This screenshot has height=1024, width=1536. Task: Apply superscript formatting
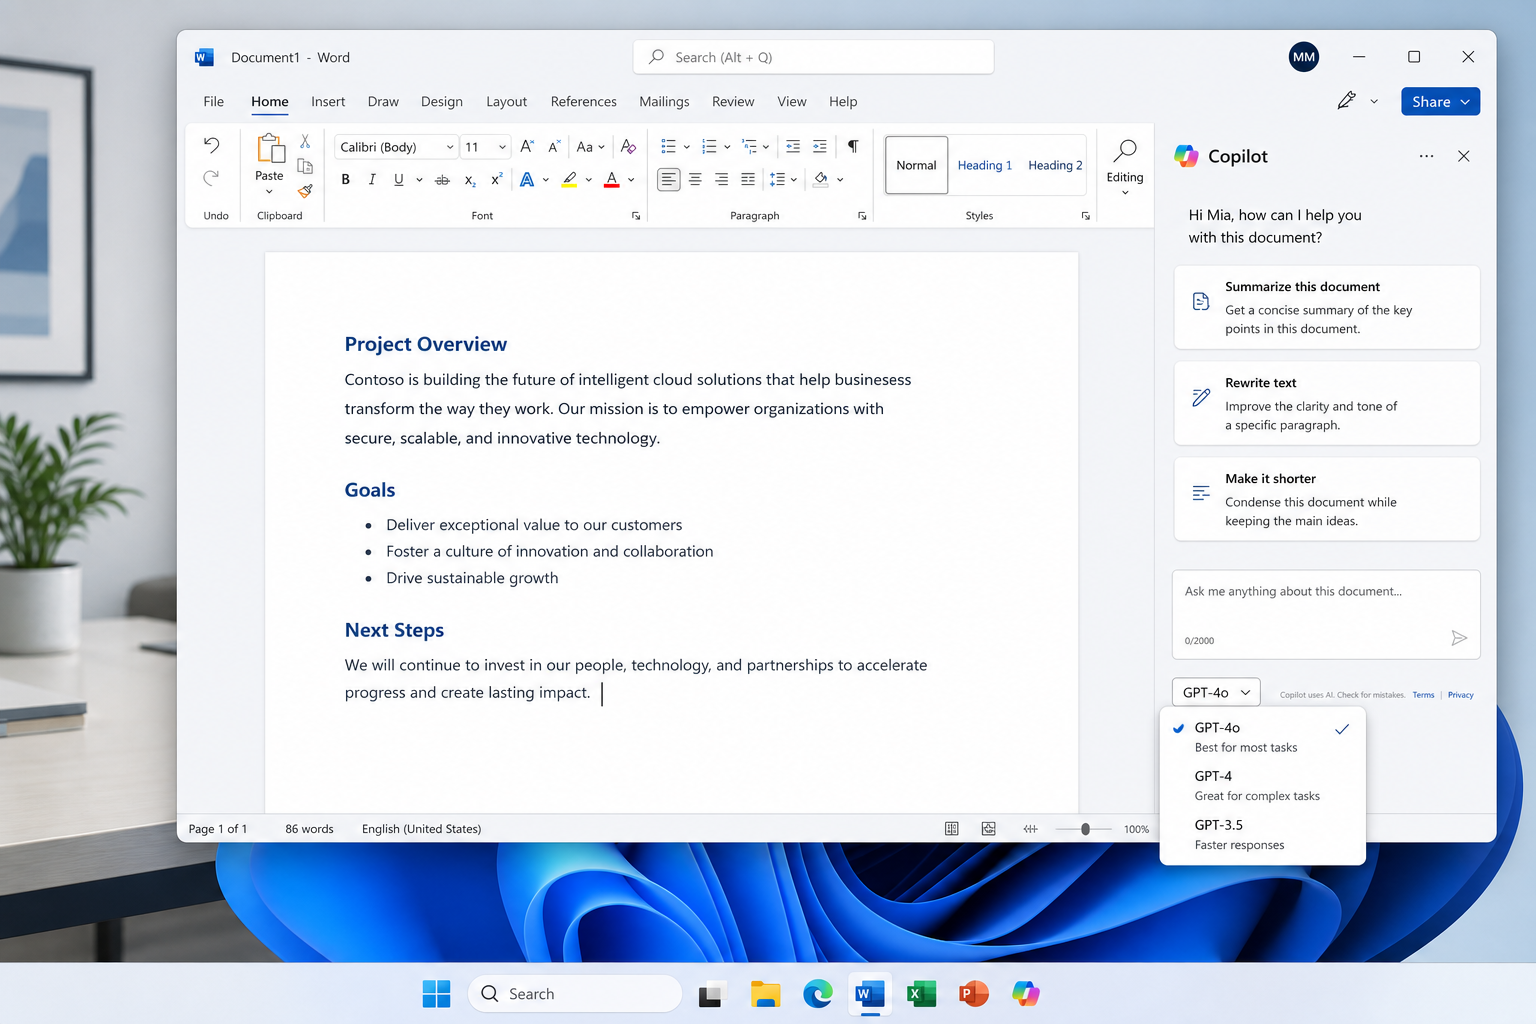[x=496, y=179]
